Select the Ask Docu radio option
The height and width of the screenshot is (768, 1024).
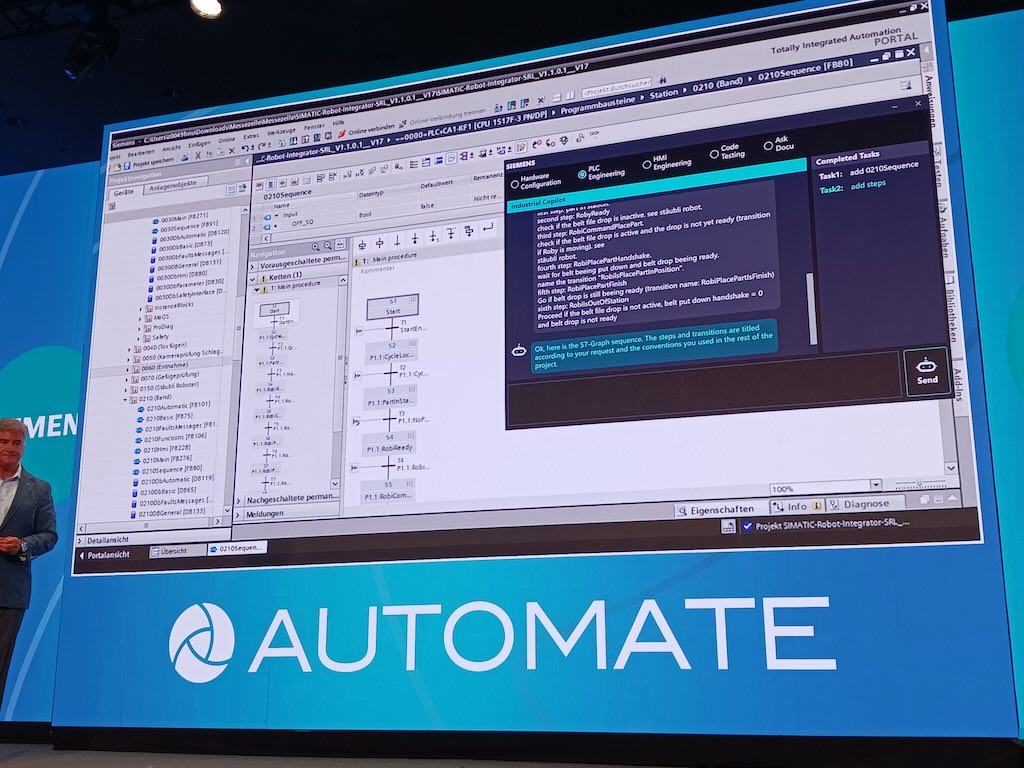click(768, 146)
